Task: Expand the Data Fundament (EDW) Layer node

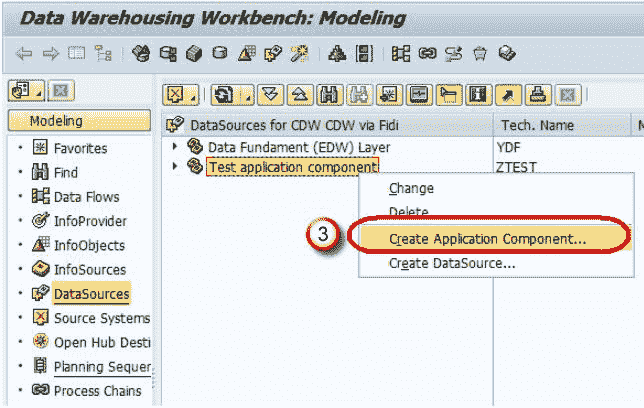Action: tap(175, 146)
